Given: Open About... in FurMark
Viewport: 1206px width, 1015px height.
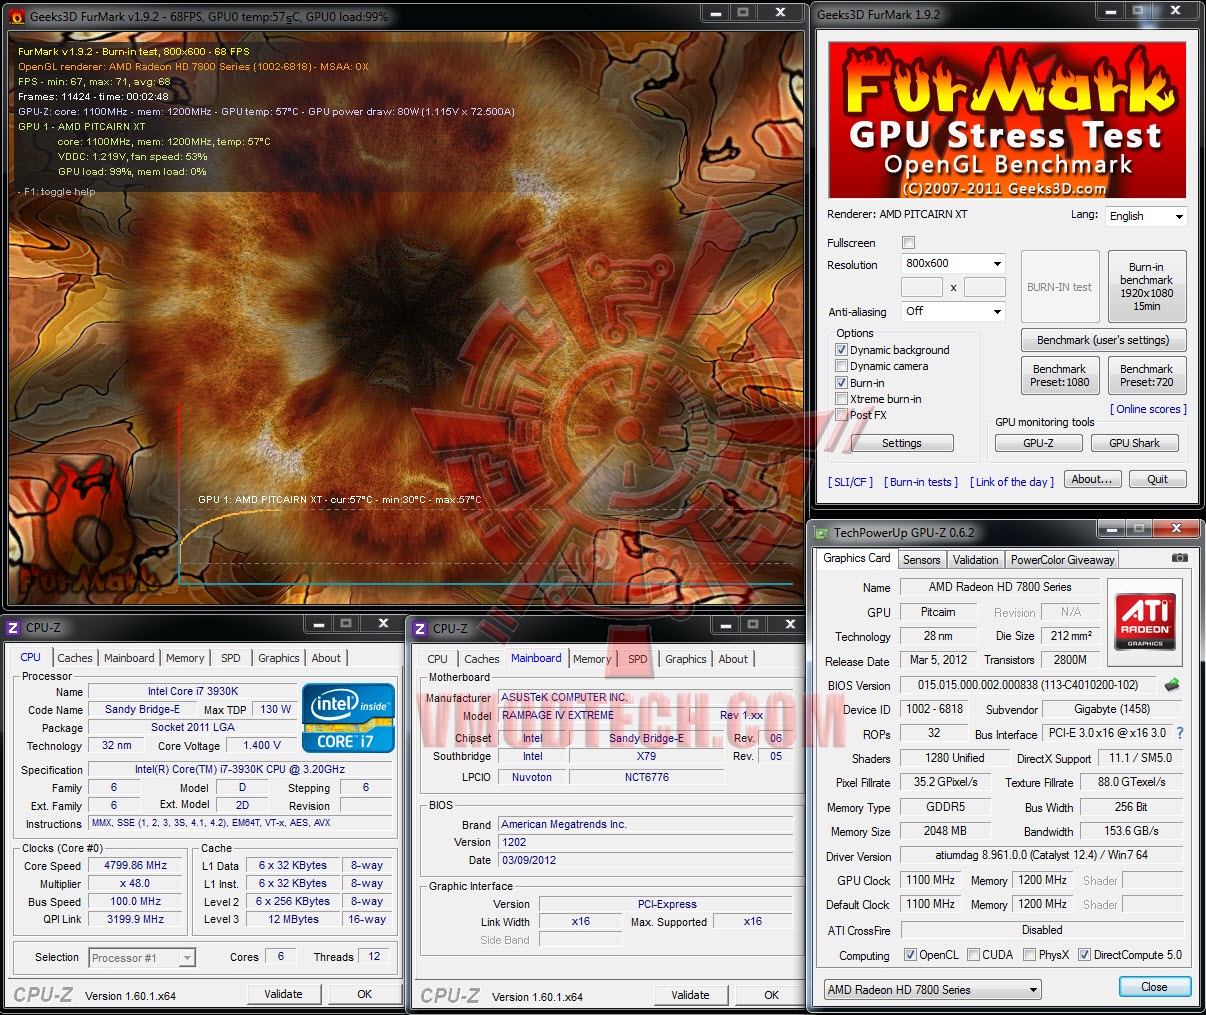Looking at the screenshot, I should pyautogui.click(x=1092, y=479).
